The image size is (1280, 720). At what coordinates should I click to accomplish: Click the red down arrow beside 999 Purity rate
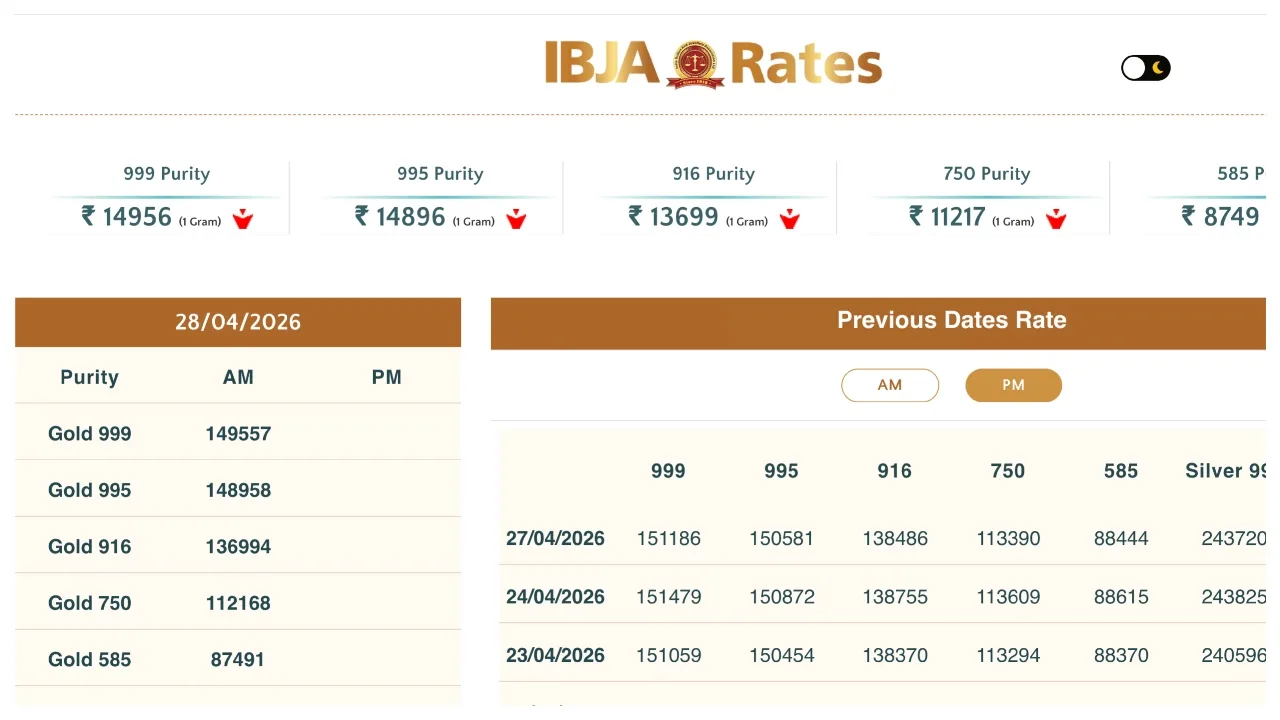(x=243, y=219)
